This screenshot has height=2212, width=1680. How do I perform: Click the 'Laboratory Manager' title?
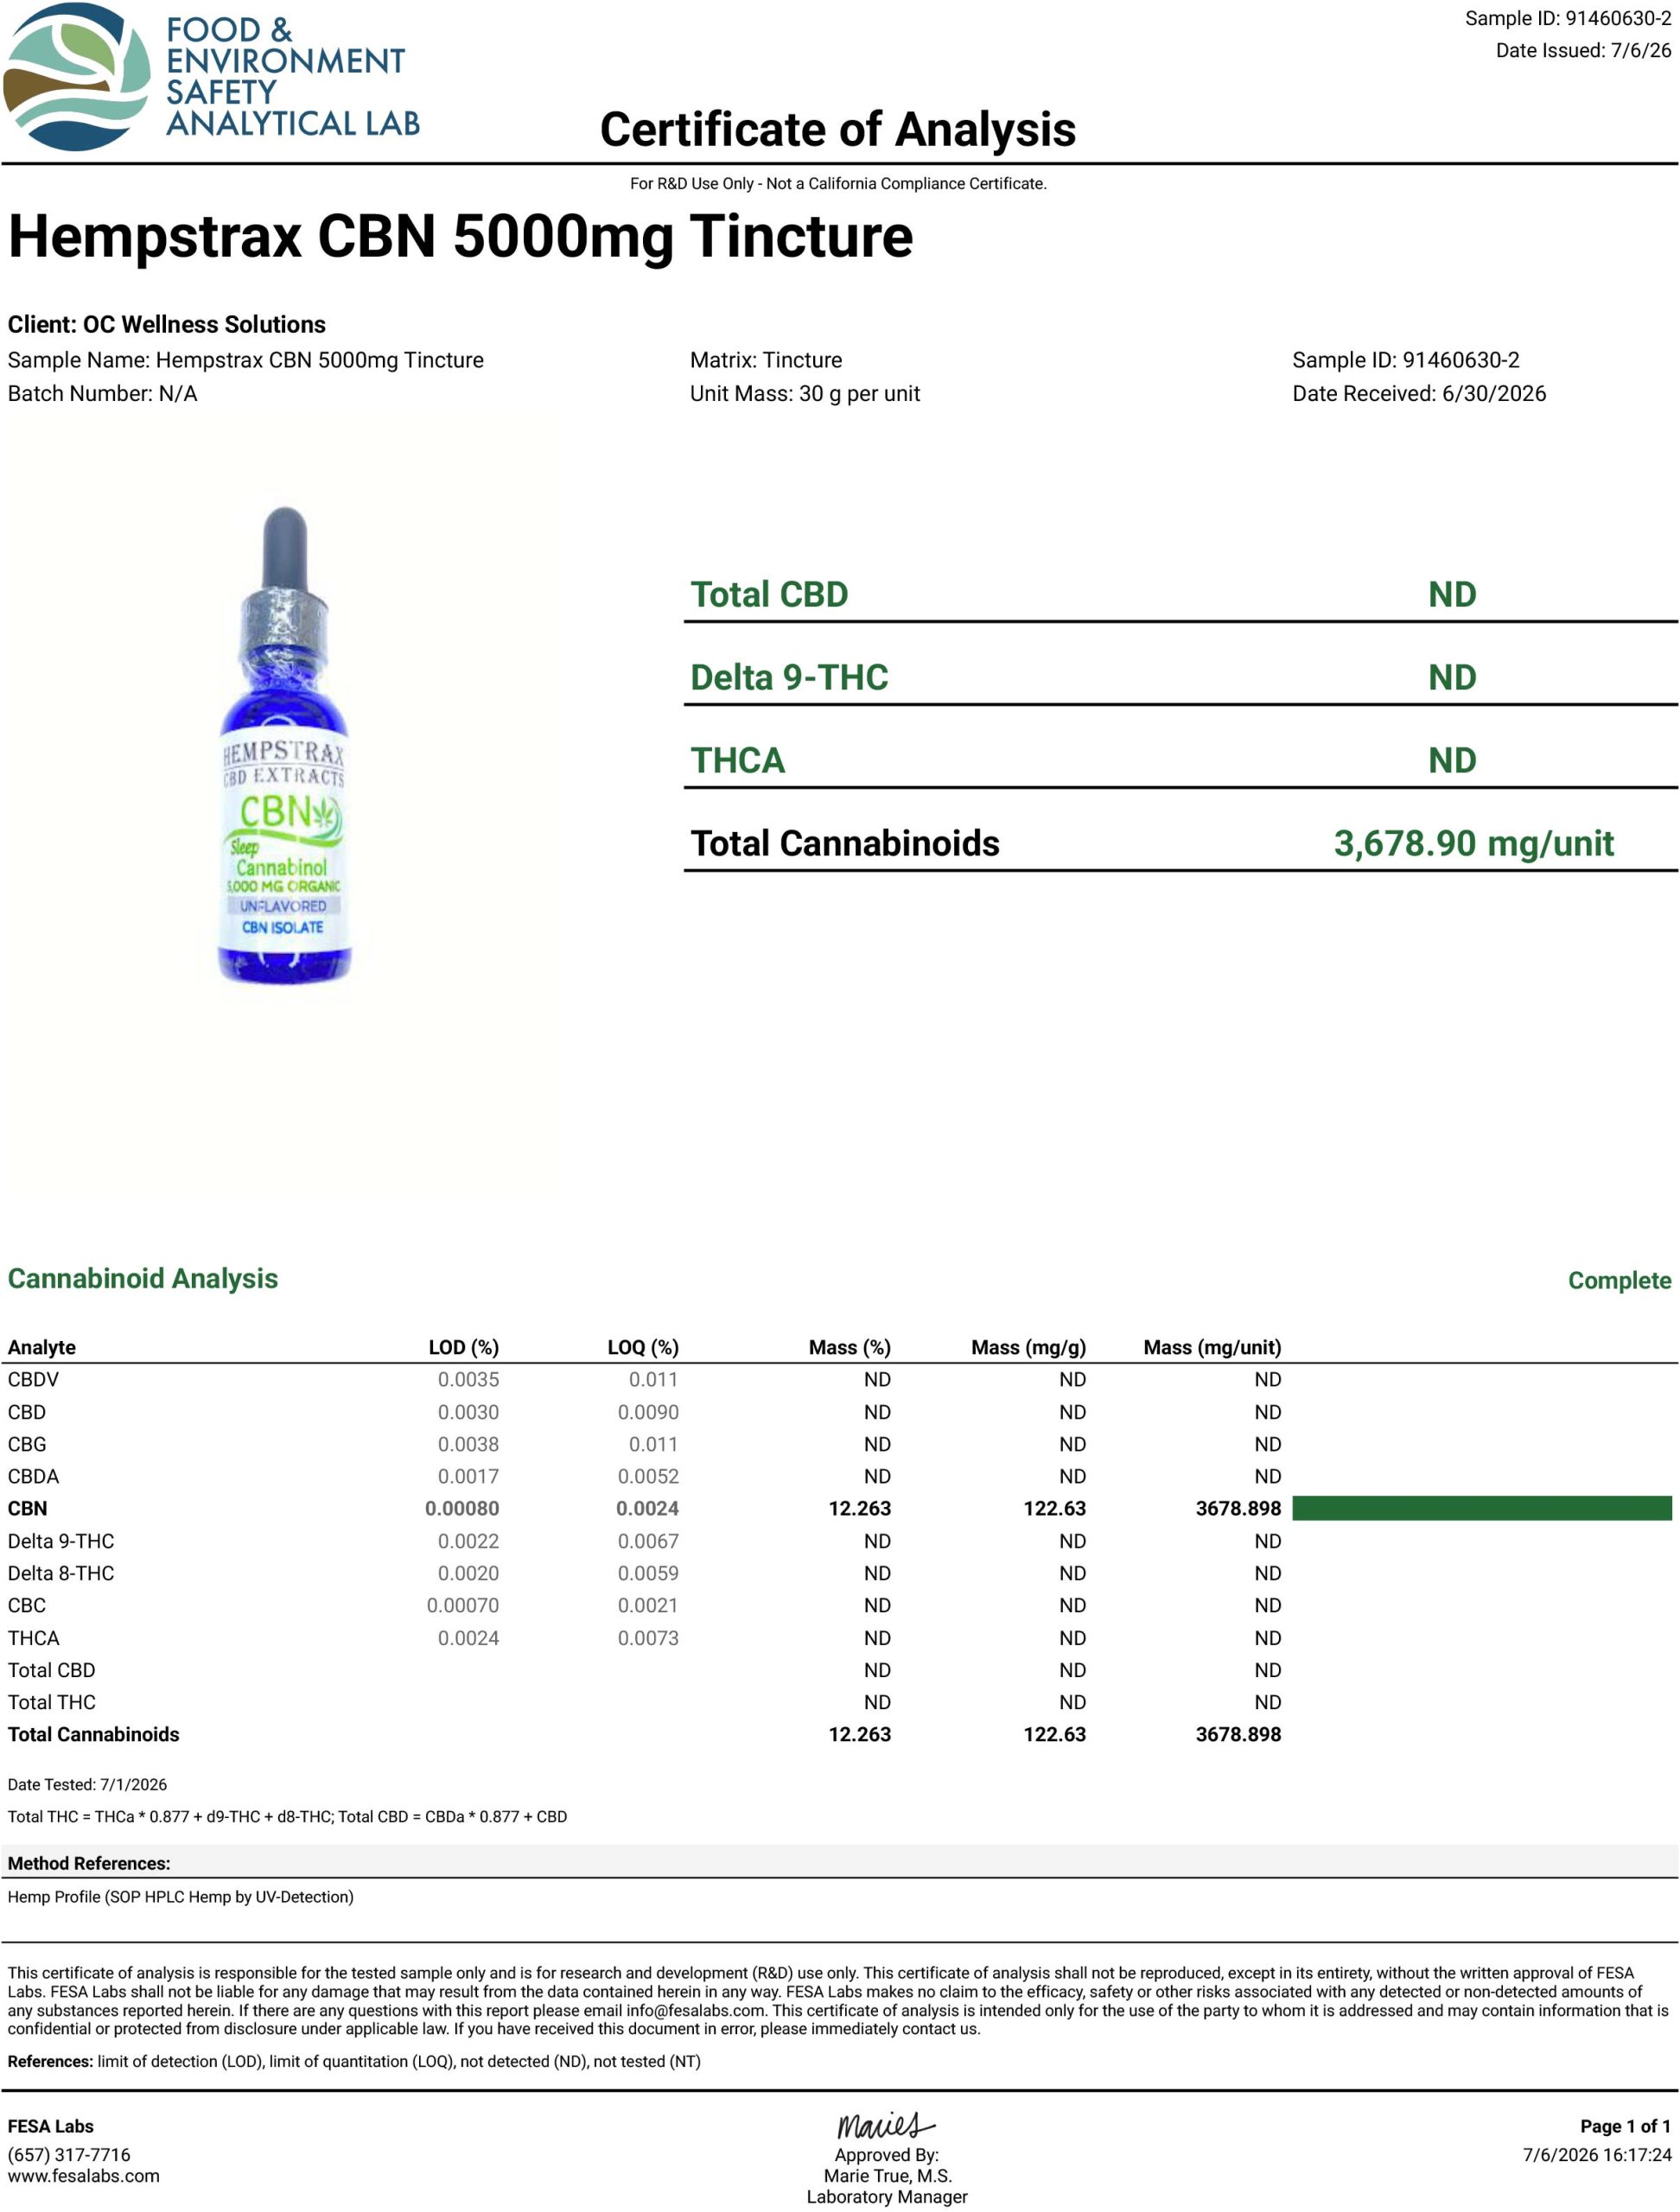click(887, 2197)
